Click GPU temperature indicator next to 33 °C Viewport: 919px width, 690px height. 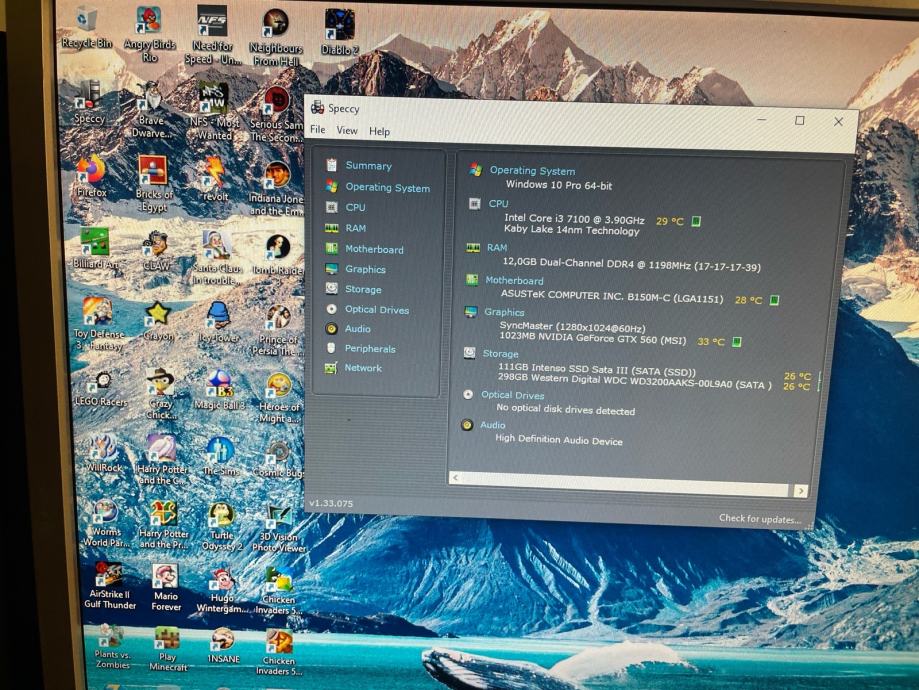[x=737, y=342]
